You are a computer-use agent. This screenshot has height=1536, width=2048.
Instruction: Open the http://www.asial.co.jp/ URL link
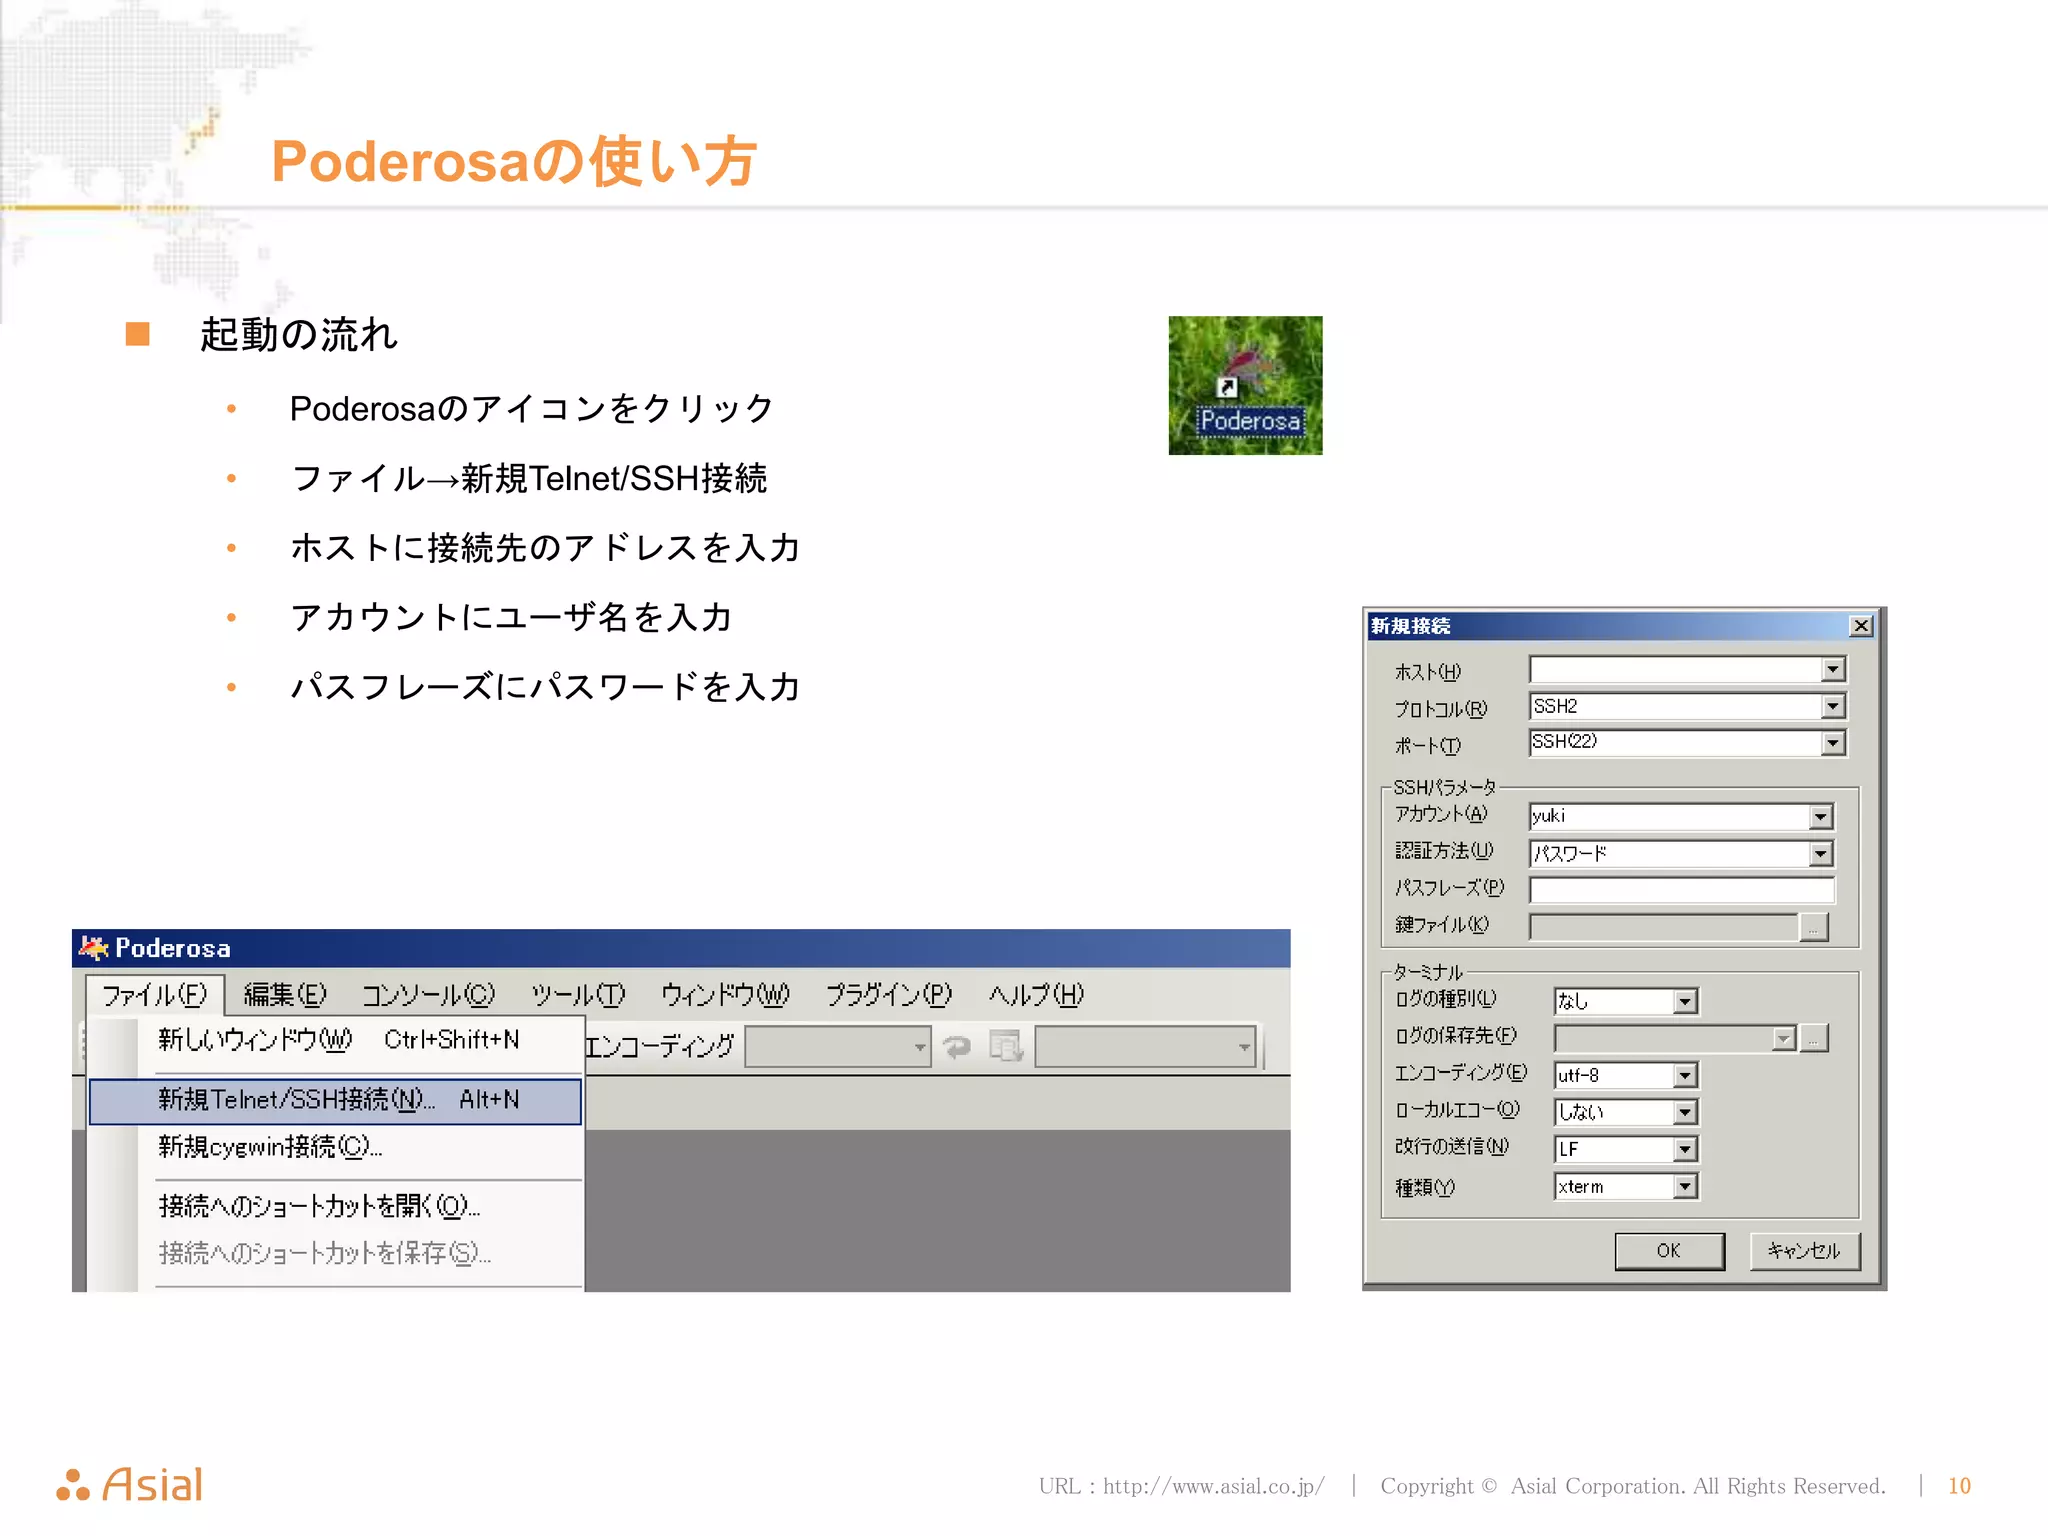tap(1213, 1486)
